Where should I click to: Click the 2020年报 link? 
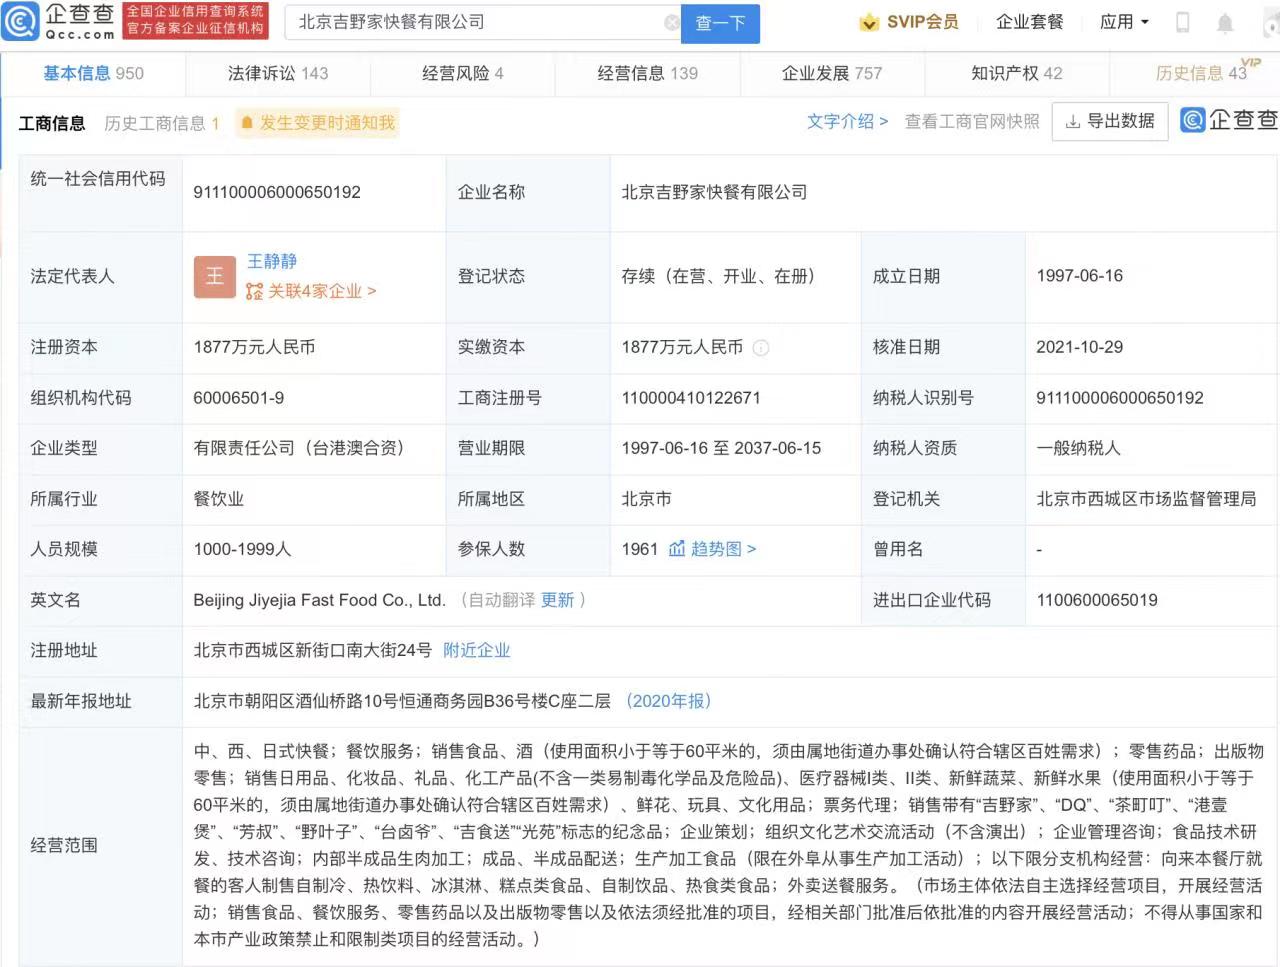(669, 701)
